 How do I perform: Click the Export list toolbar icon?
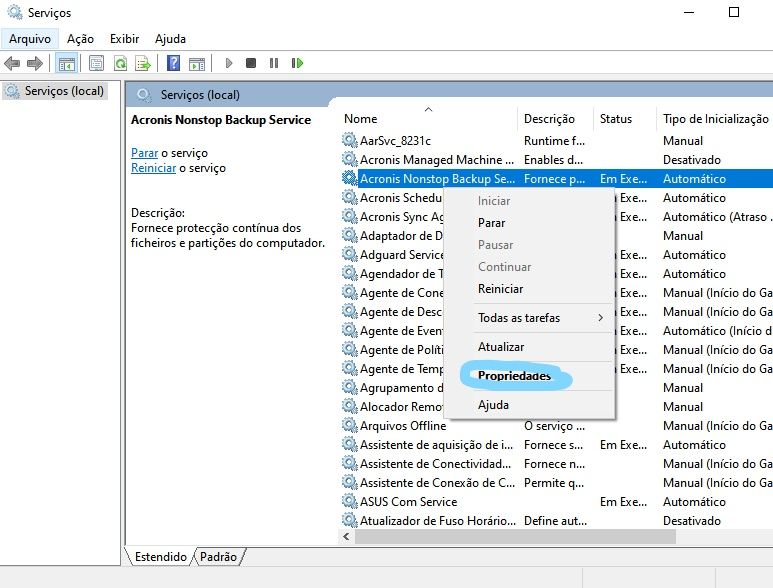coord(143,63)
